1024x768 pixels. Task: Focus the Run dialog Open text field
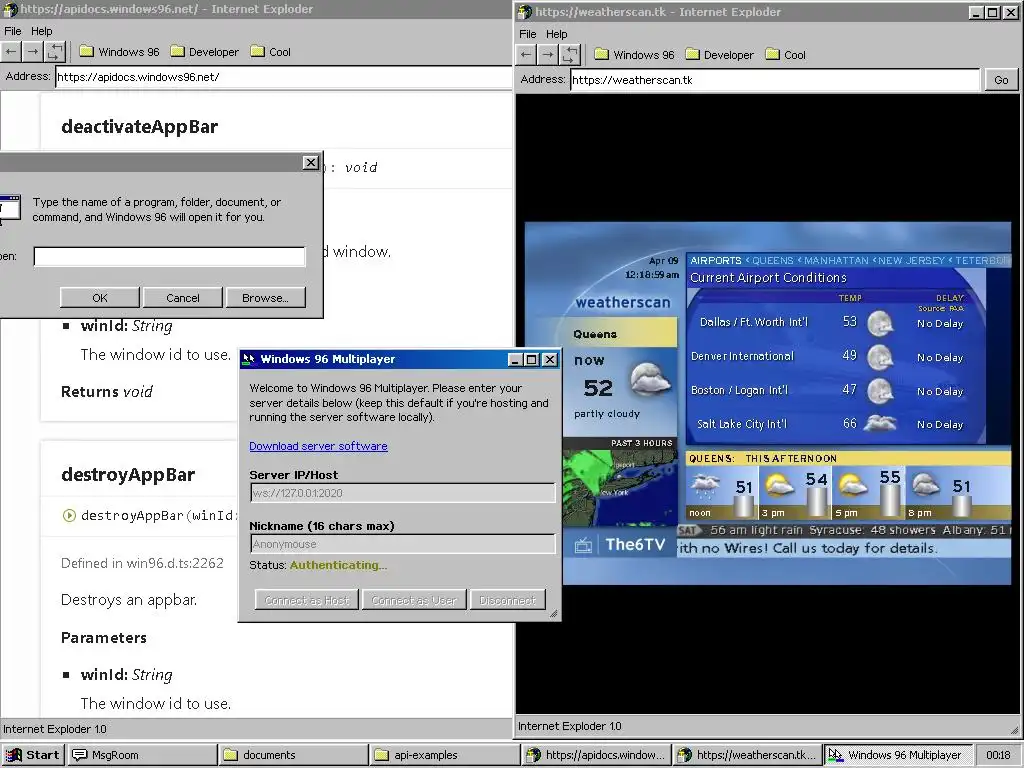(169, 256)
